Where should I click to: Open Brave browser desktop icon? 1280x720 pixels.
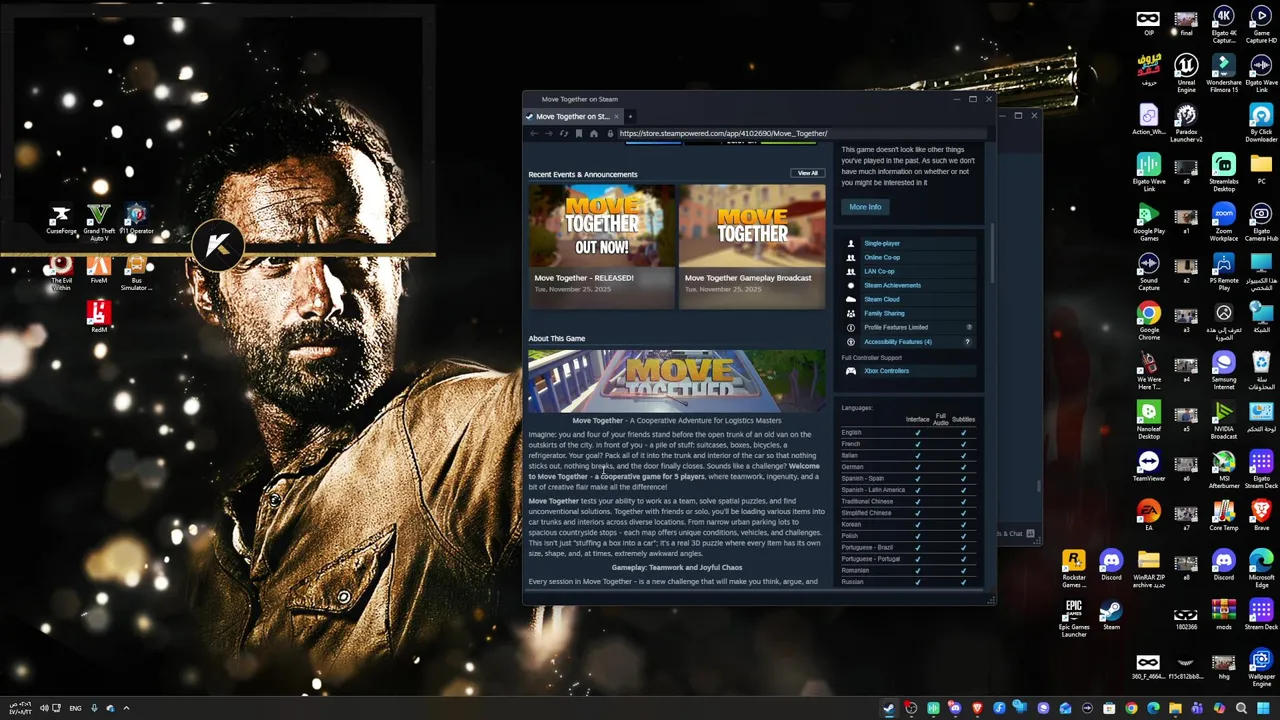pos(1261,515)
